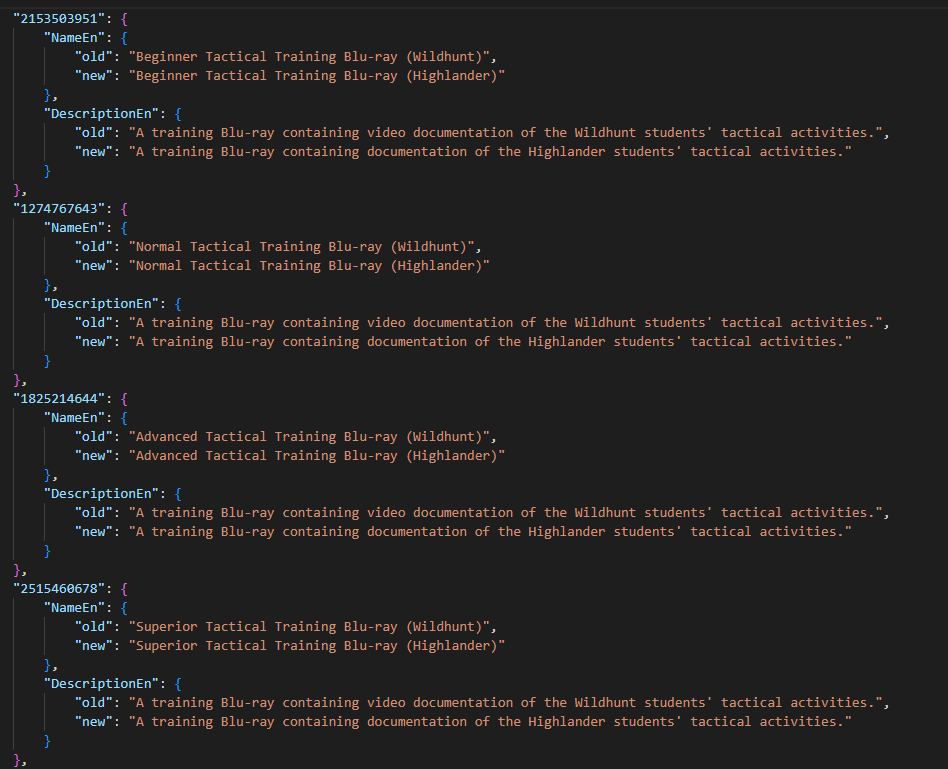Click new Highlander description under 1274767643
This screenshot has width=948, height=769.
click(490, 342)
